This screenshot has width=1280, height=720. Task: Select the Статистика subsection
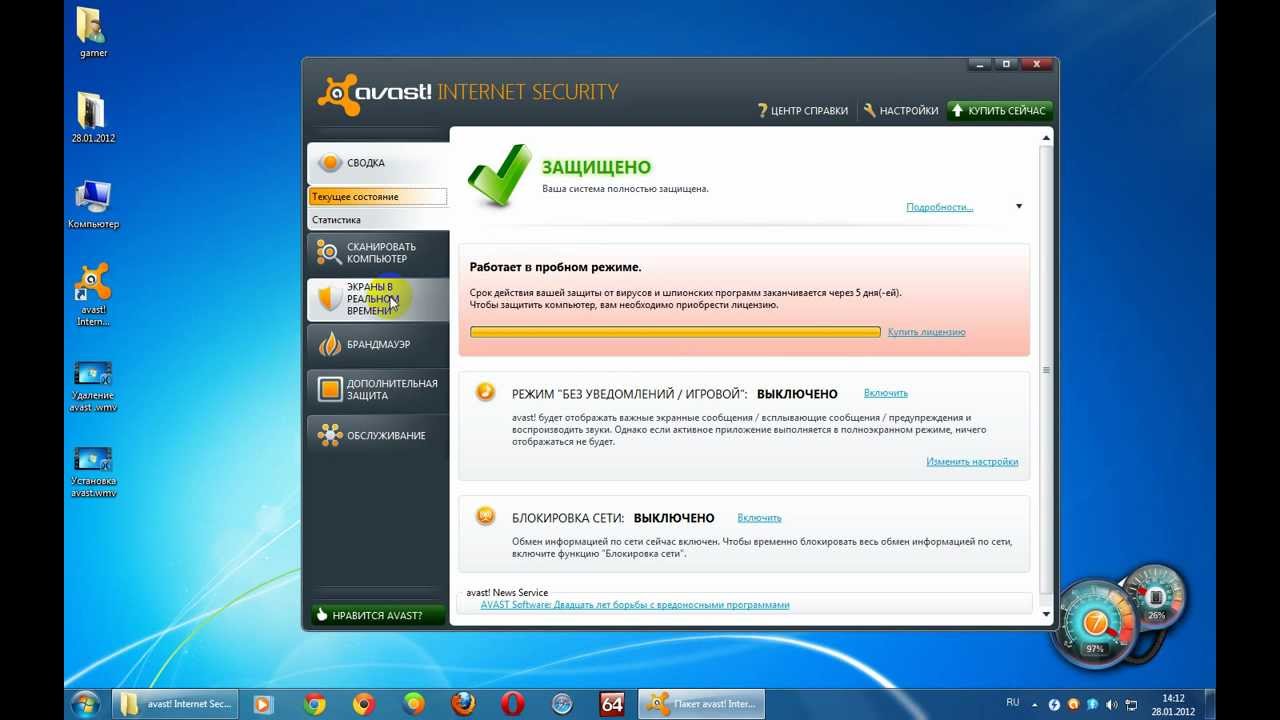click(377, 220)
